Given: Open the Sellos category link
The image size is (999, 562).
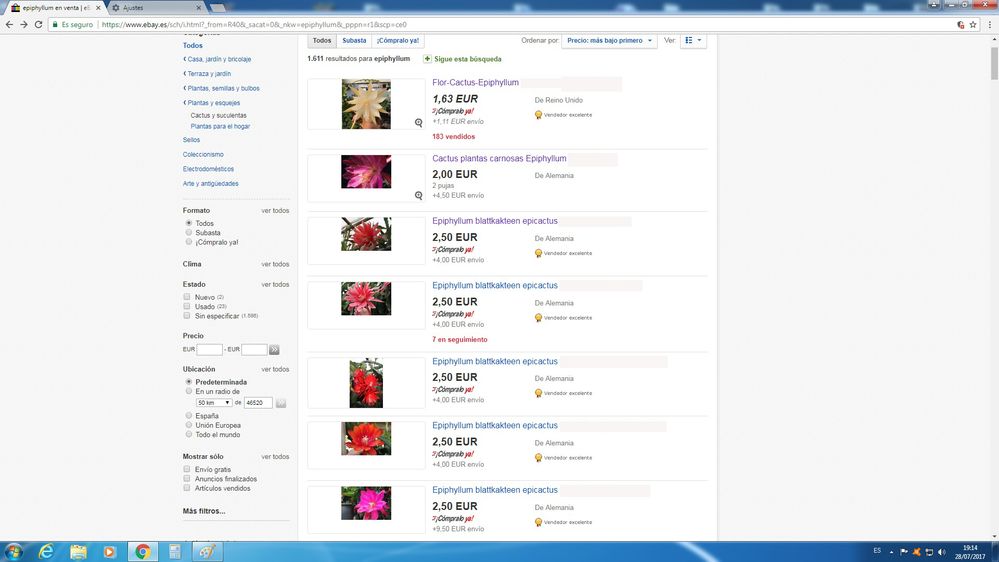Looking at the screenshot, I should coord(191,140).
